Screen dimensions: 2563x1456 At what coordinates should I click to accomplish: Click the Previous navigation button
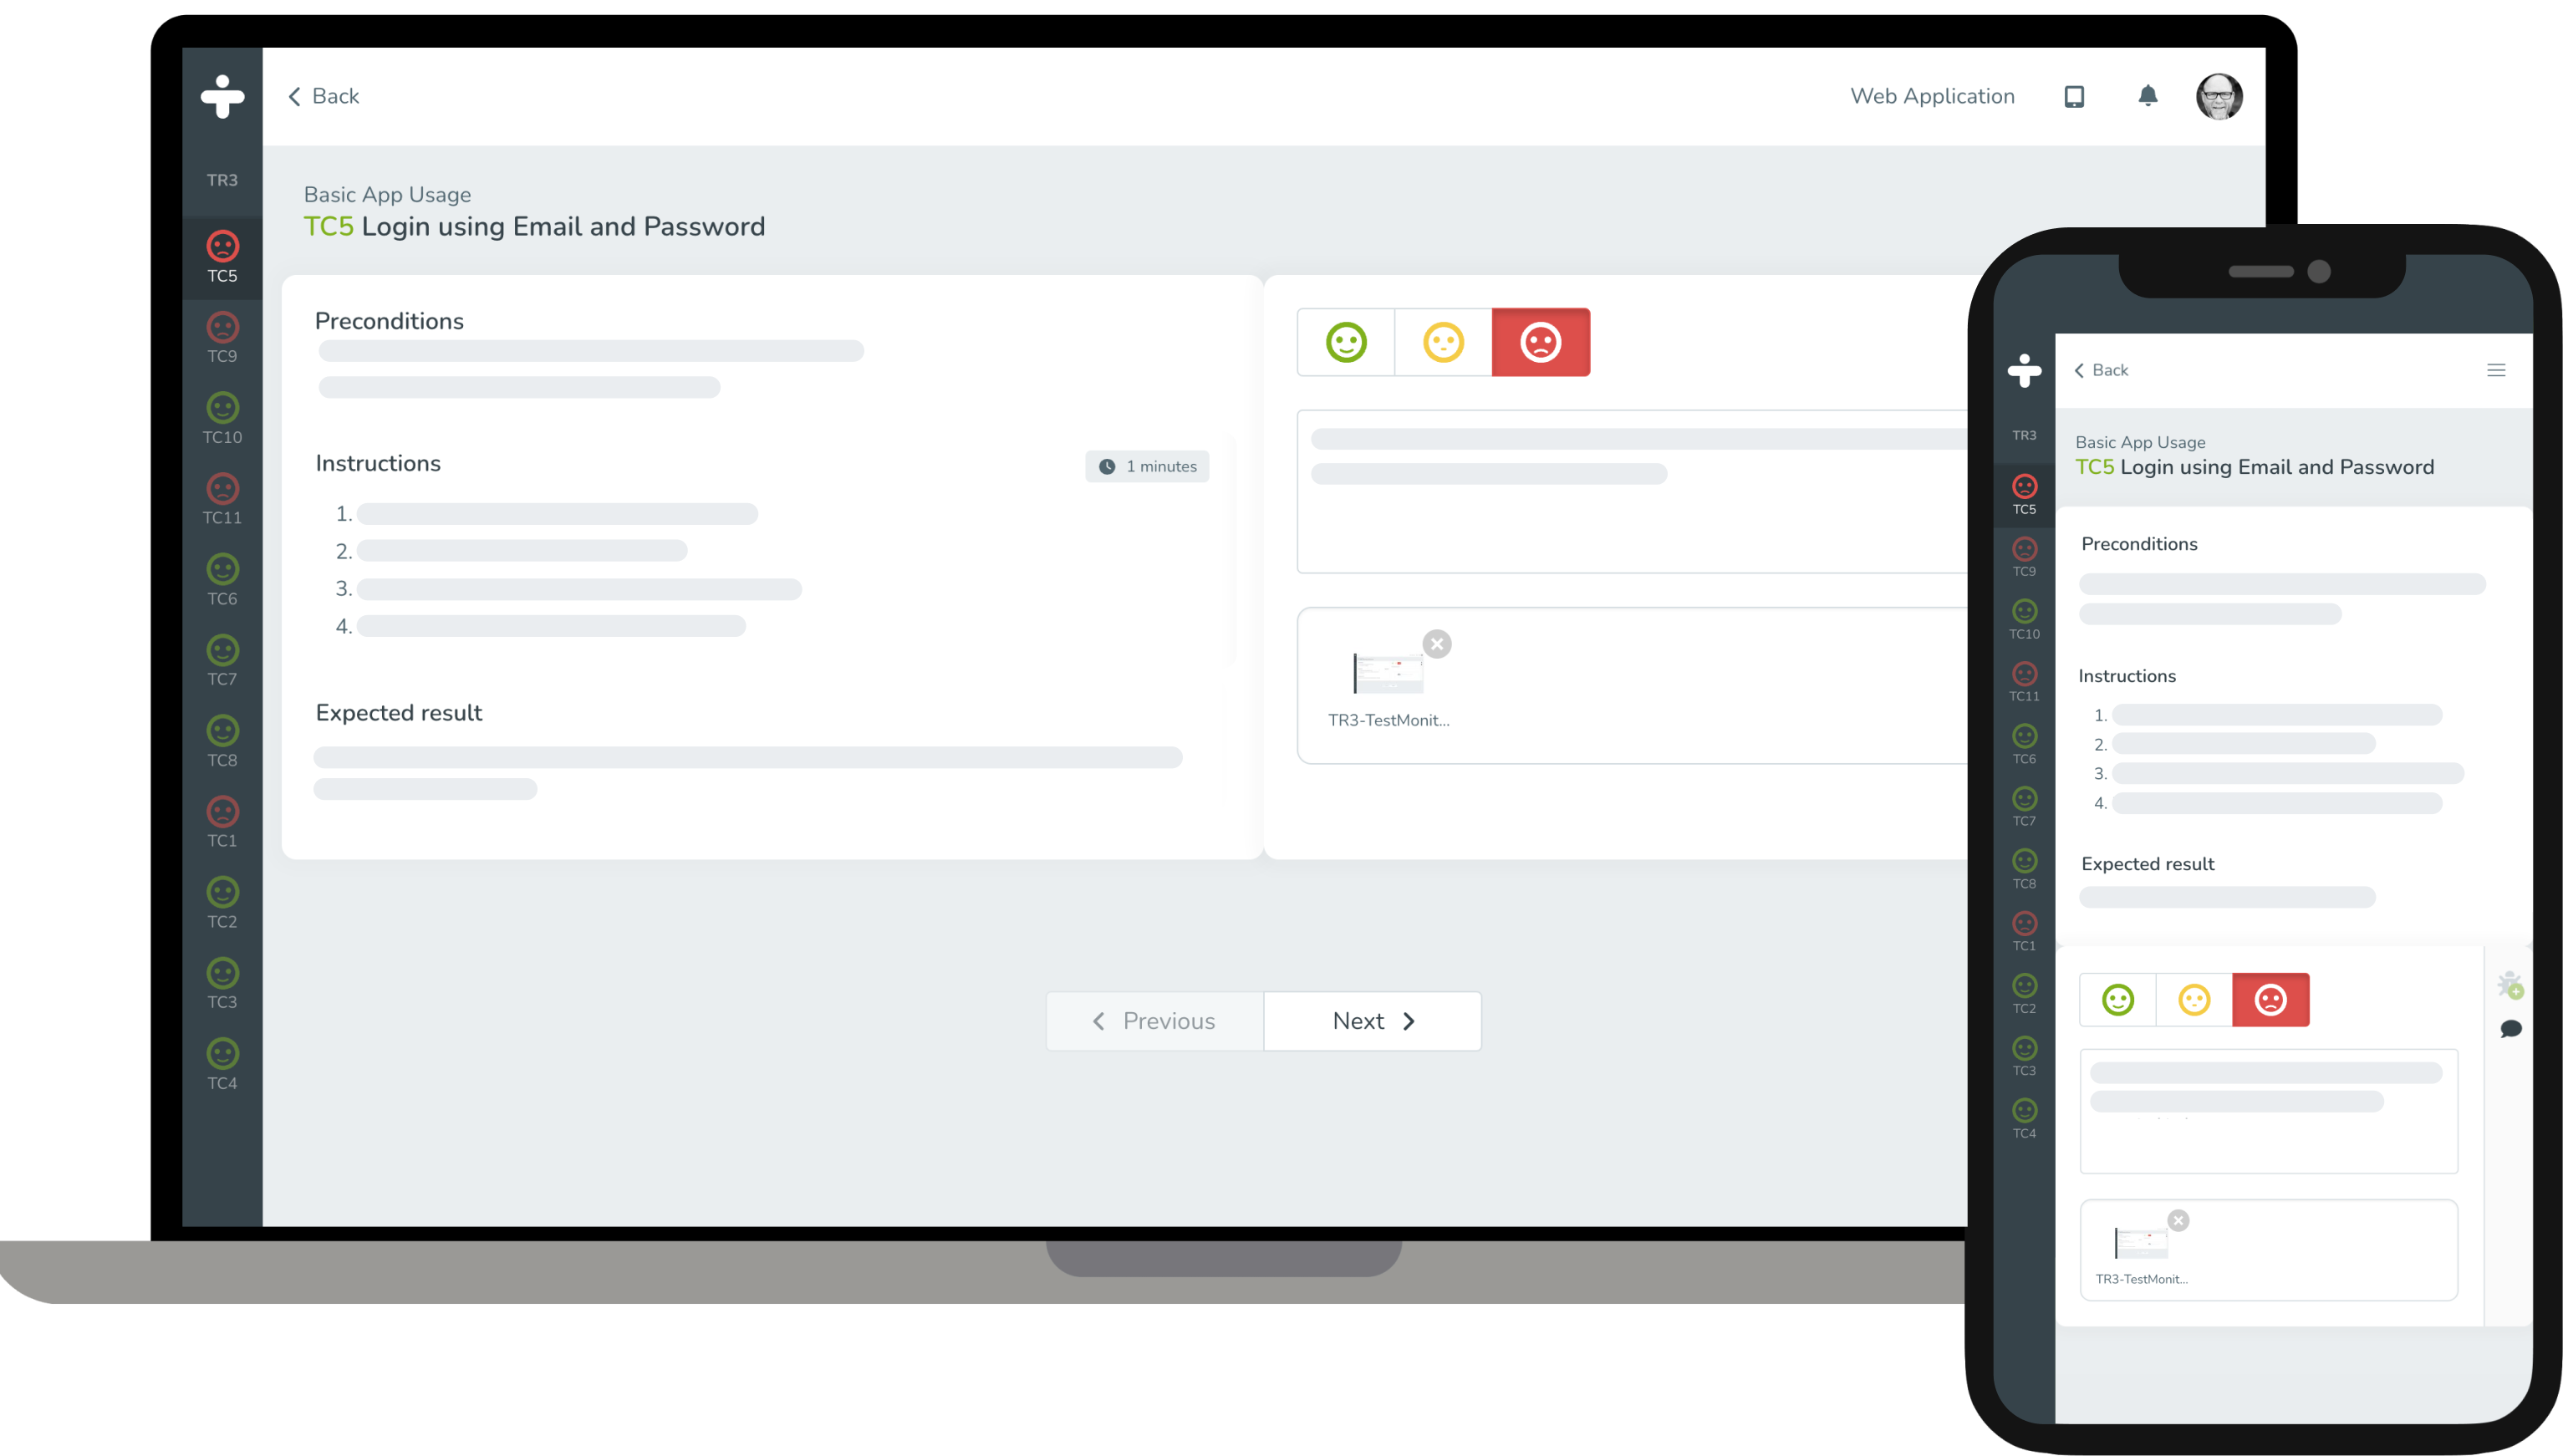(x=1153, y=1020)
